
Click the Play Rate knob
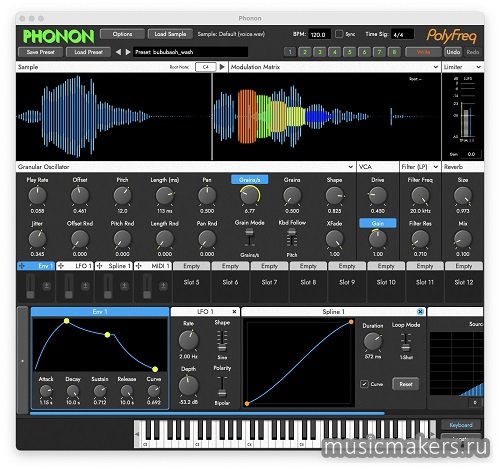37,196
